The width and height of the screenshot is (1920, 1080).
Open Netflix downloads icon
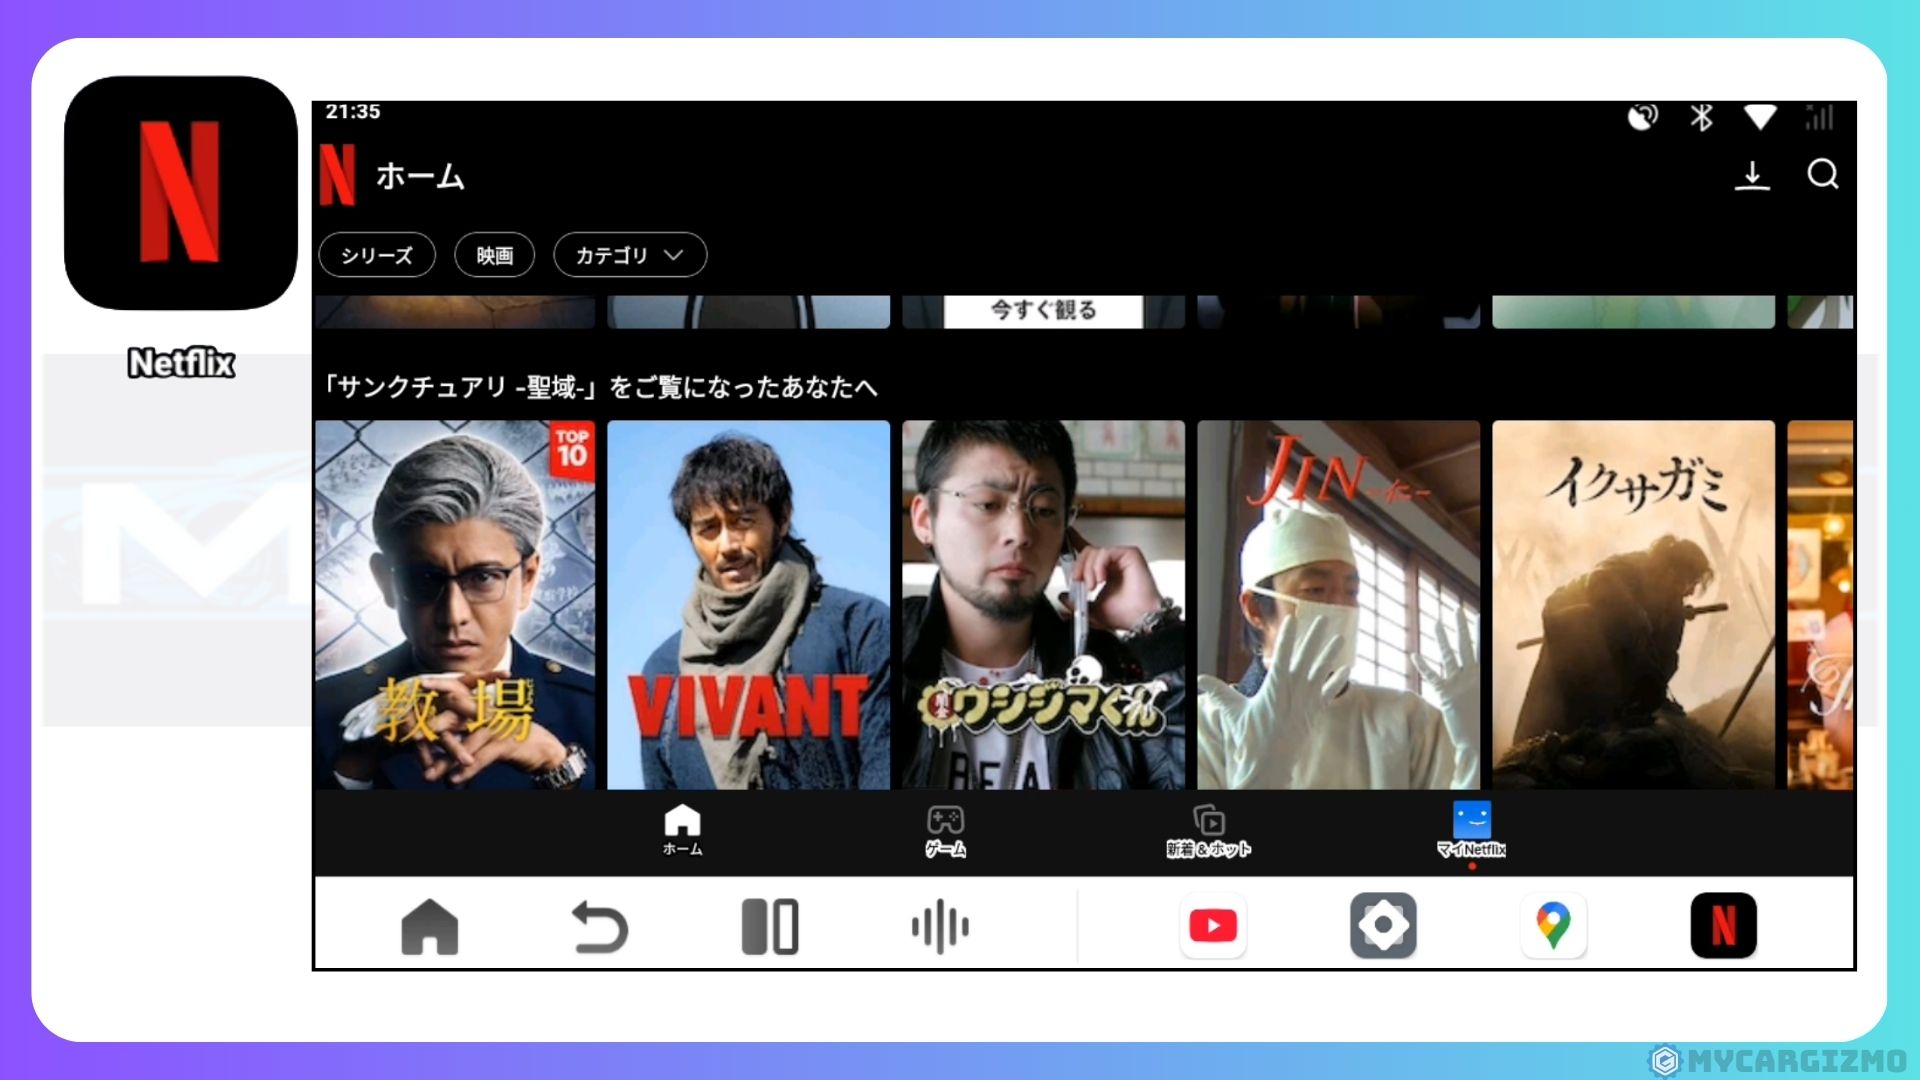[x=1751, y=175]
